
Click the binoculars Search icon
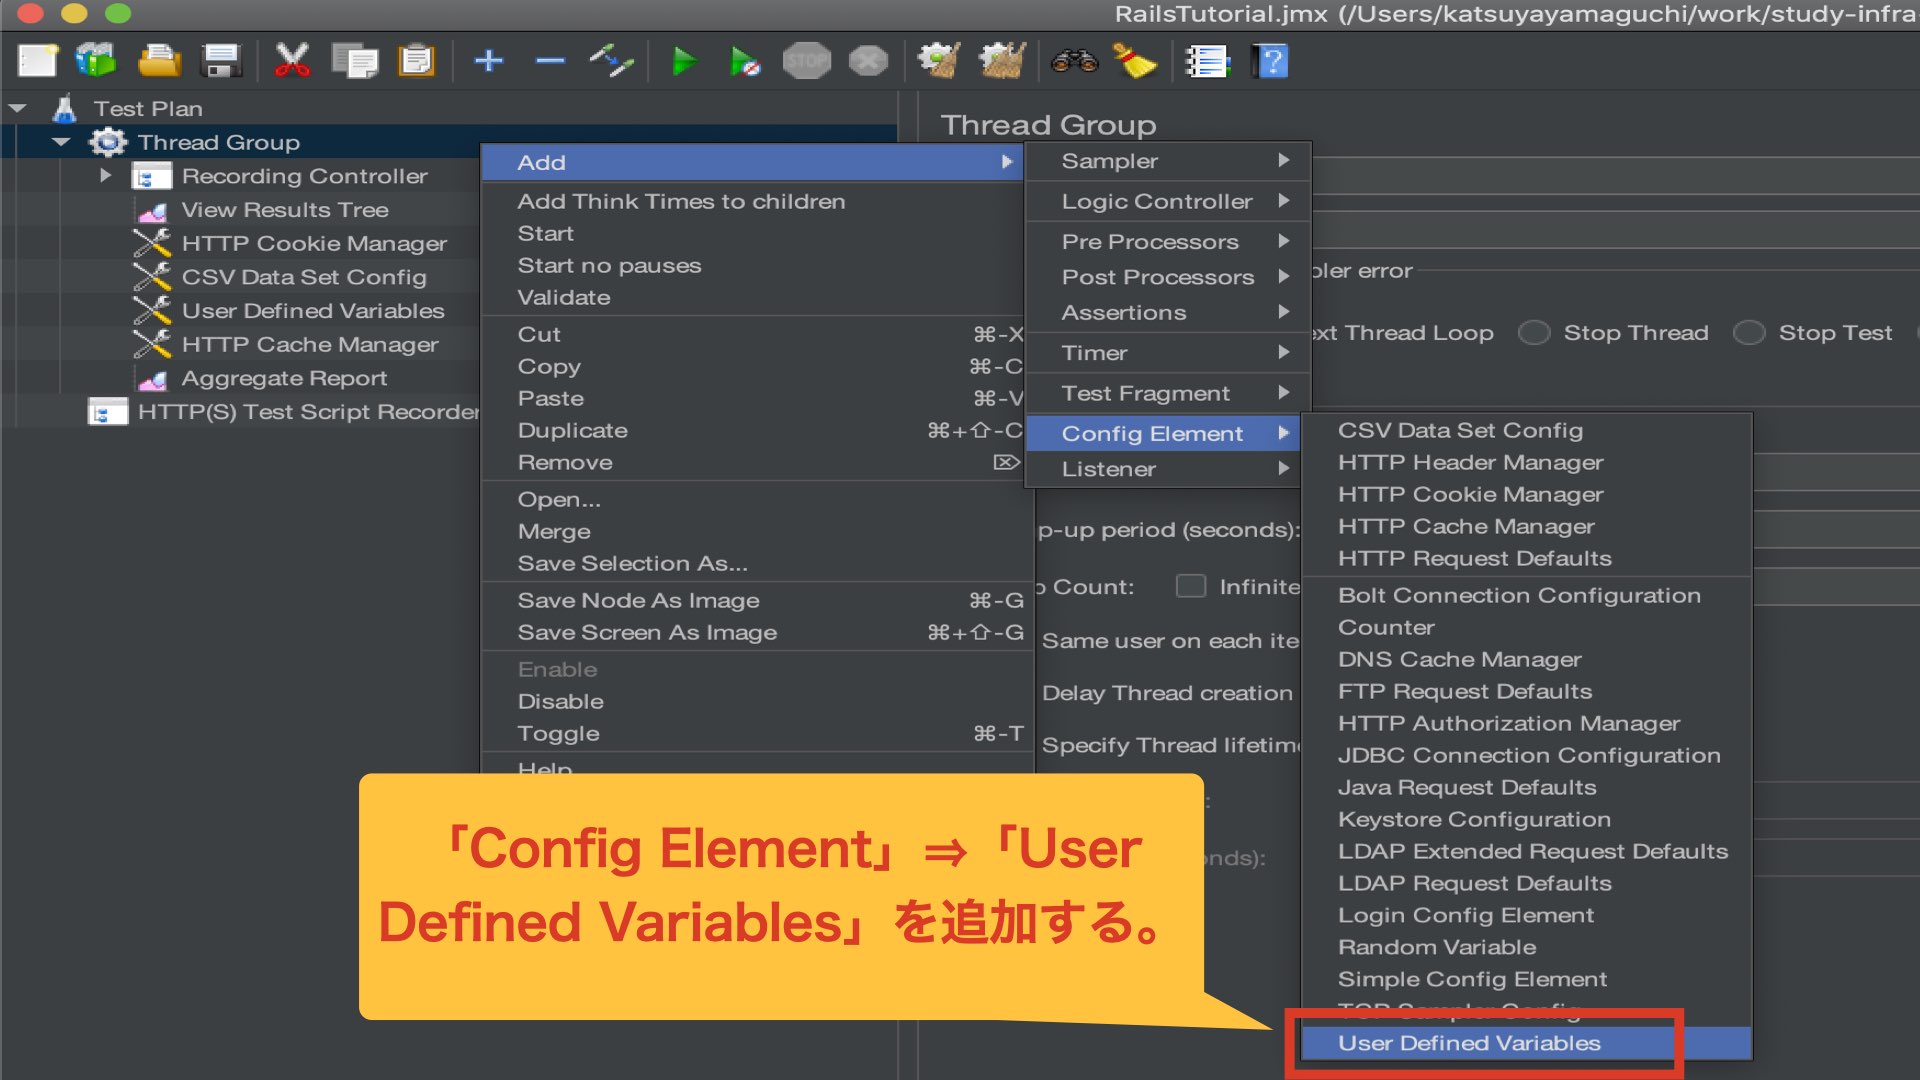(1074, 62)
